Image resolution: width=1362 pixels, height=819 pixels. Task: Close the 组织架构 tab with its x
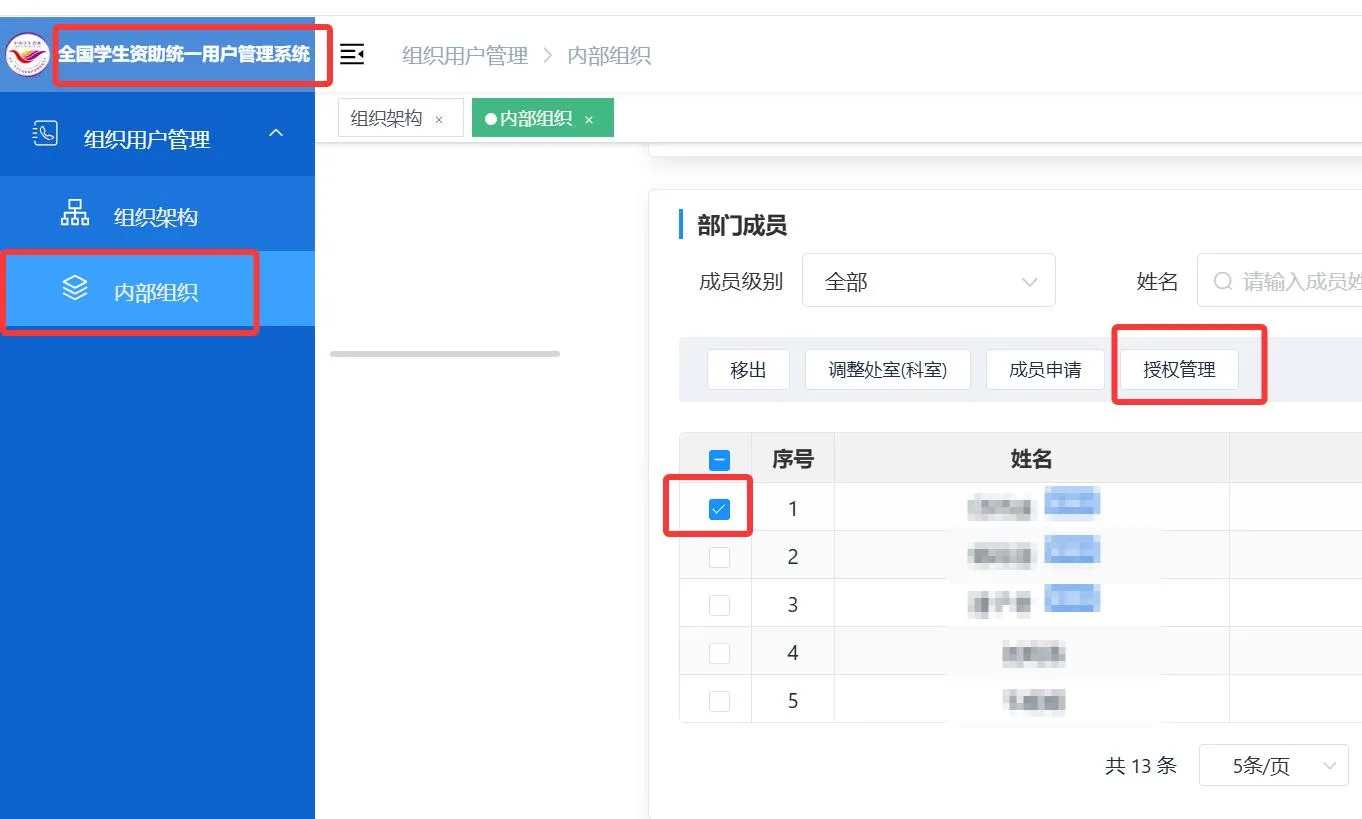click(439, 120)
